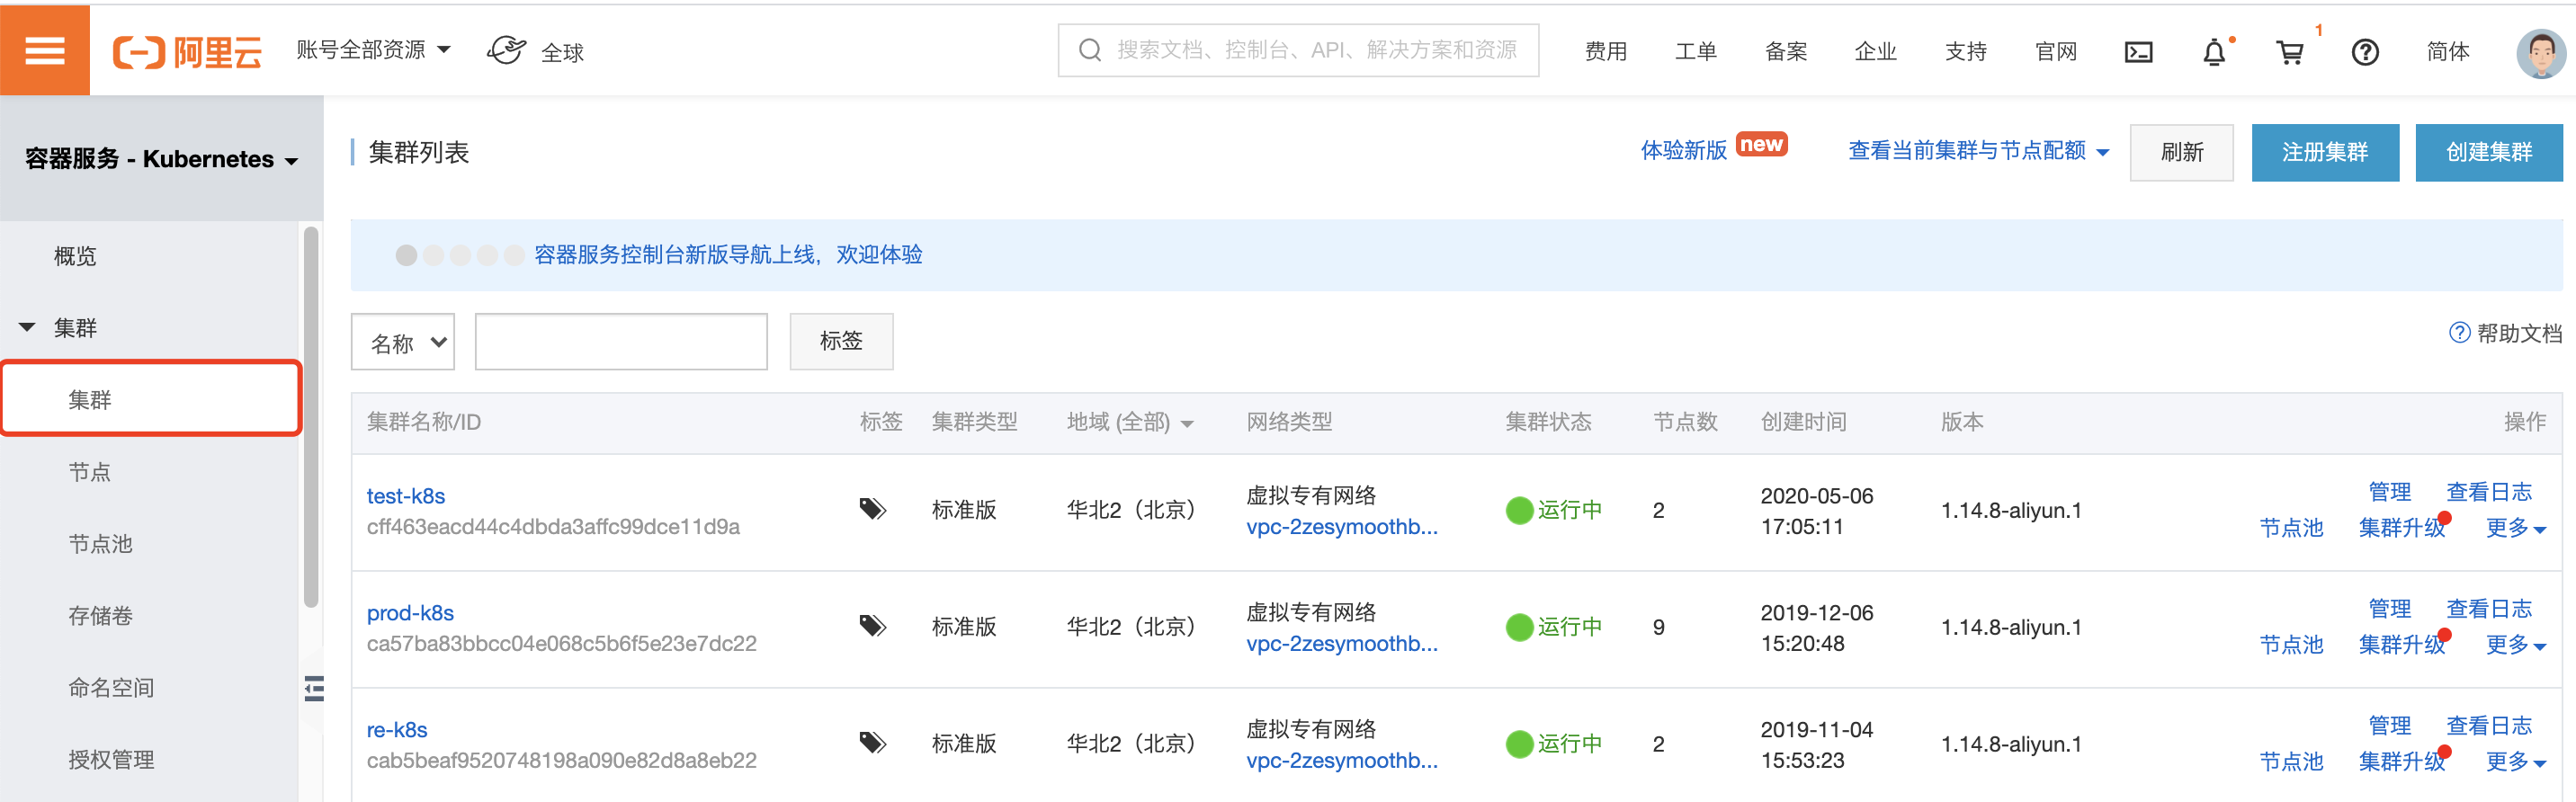Select 节点池 in the sidebar

pyautogui.click(x=100, y=543)
